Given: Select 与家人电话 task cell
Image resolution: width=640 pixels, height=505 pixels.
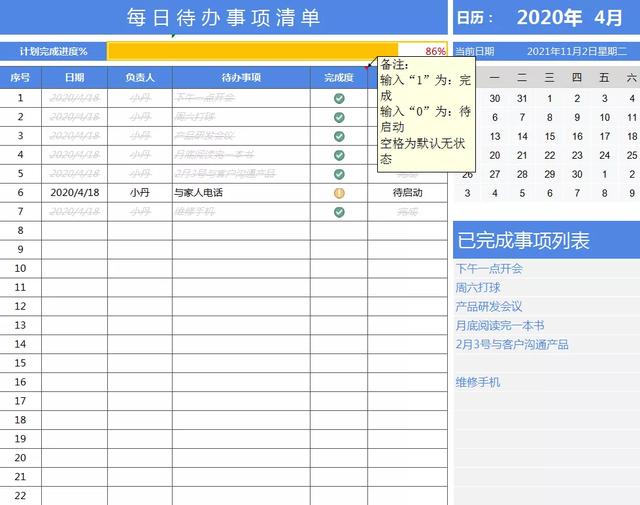Looking at the screenshot, I should pyautogui.click(x=241, y=193).
